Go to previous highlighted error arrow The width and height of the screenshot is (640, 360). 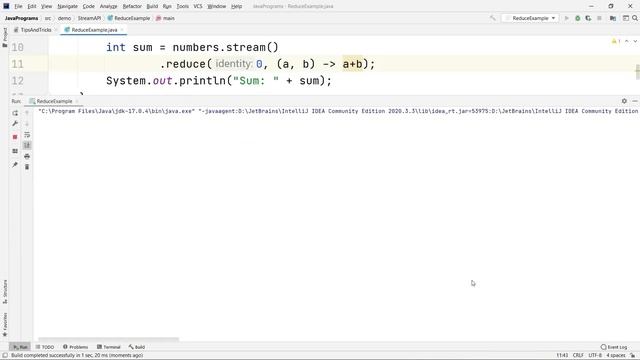(627, 41)
